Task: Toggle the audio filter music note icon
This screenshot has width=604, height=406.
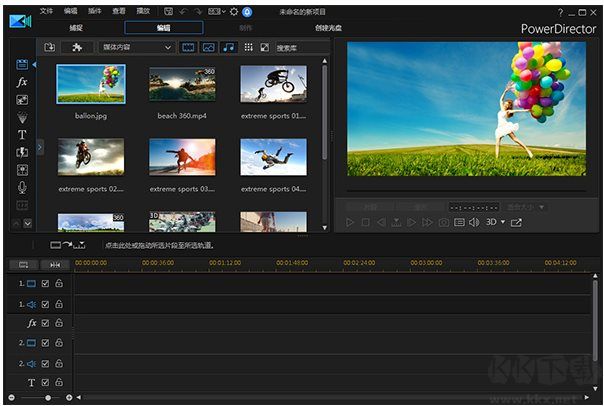Action: pos(229,47)
